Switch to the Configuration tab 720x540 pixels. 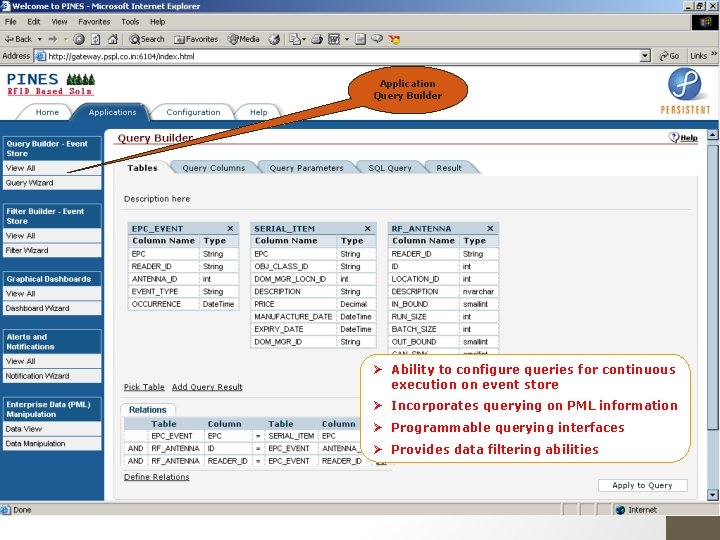193,112
